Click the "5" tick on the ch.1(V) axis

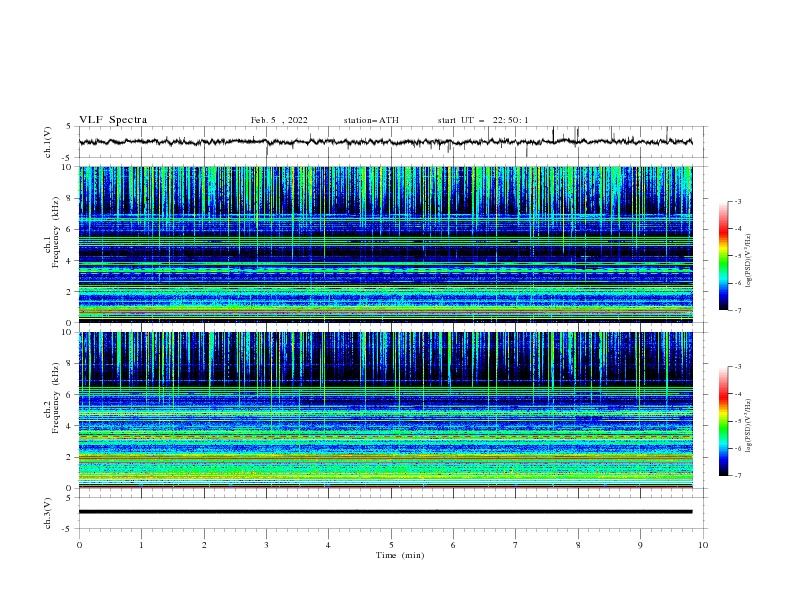click(x=70, y=126)
